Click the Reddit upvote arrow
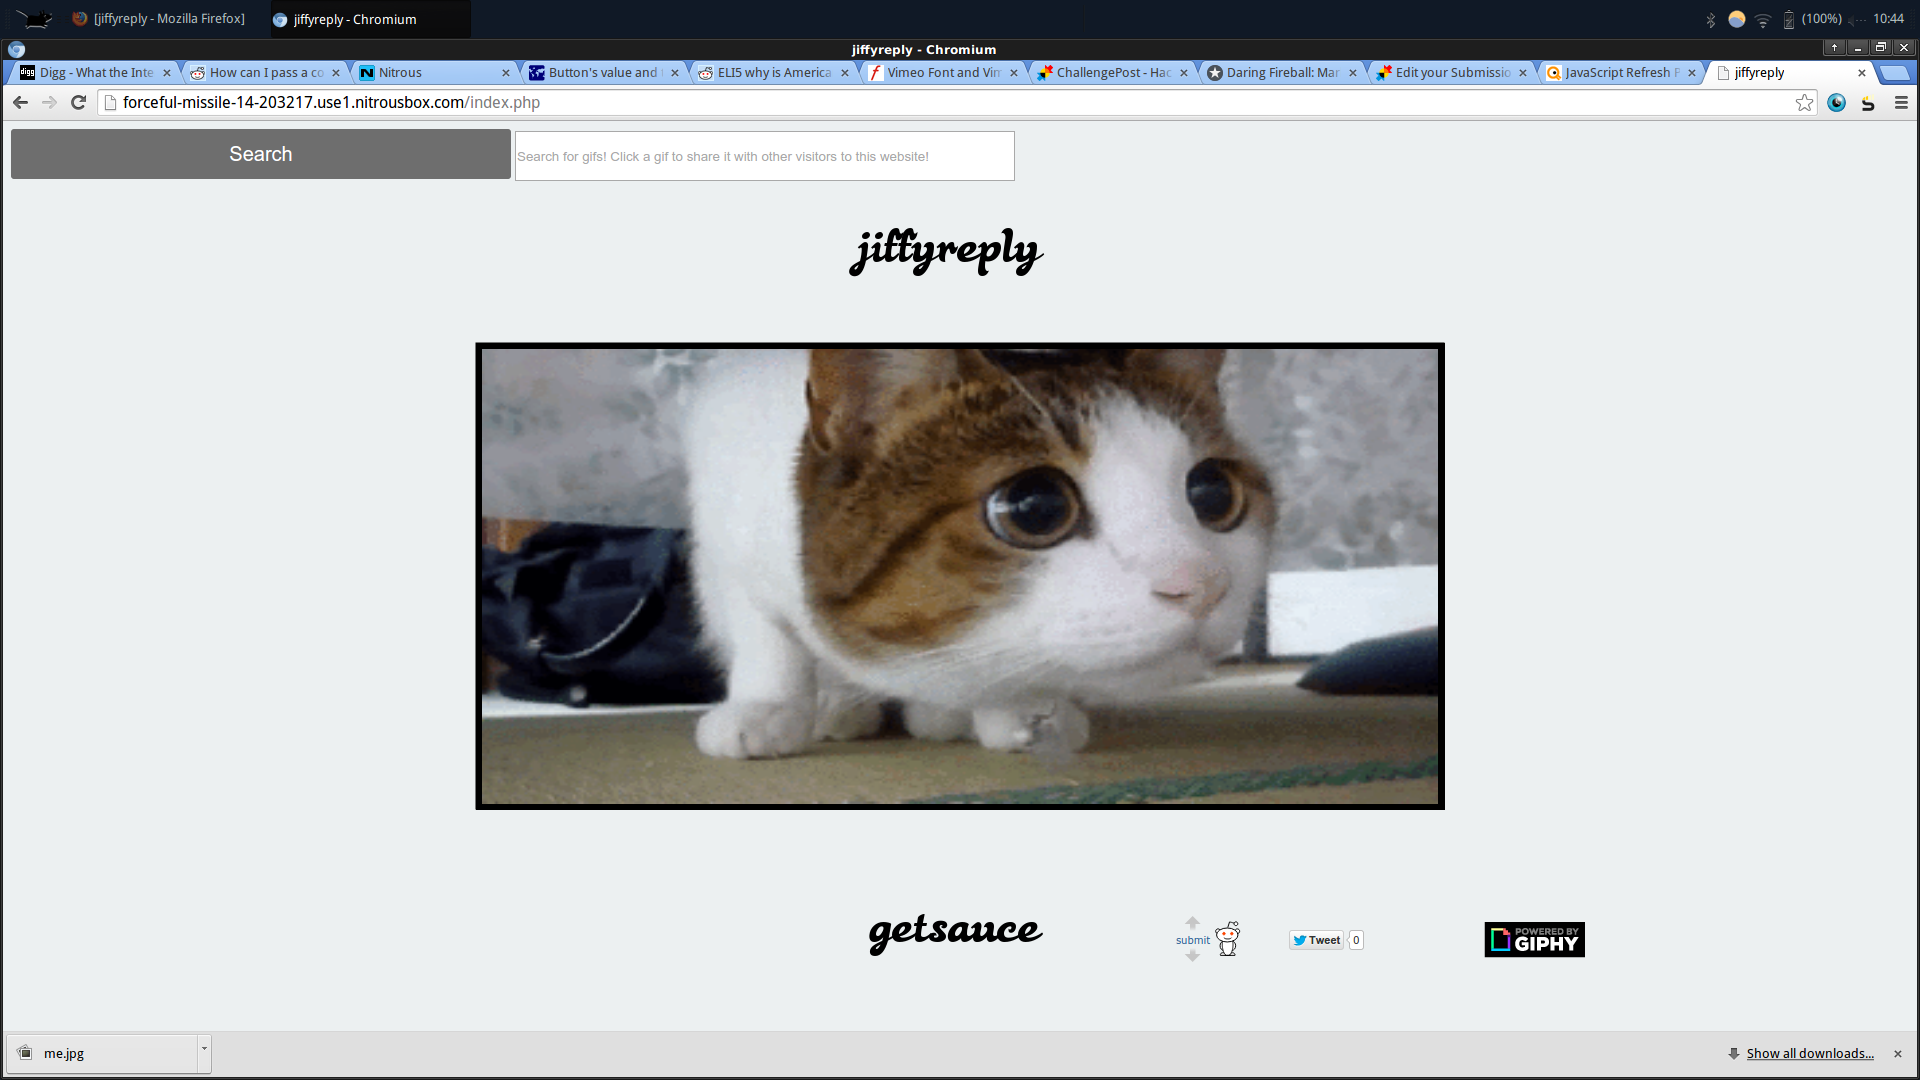 [x=1192, y=923]
